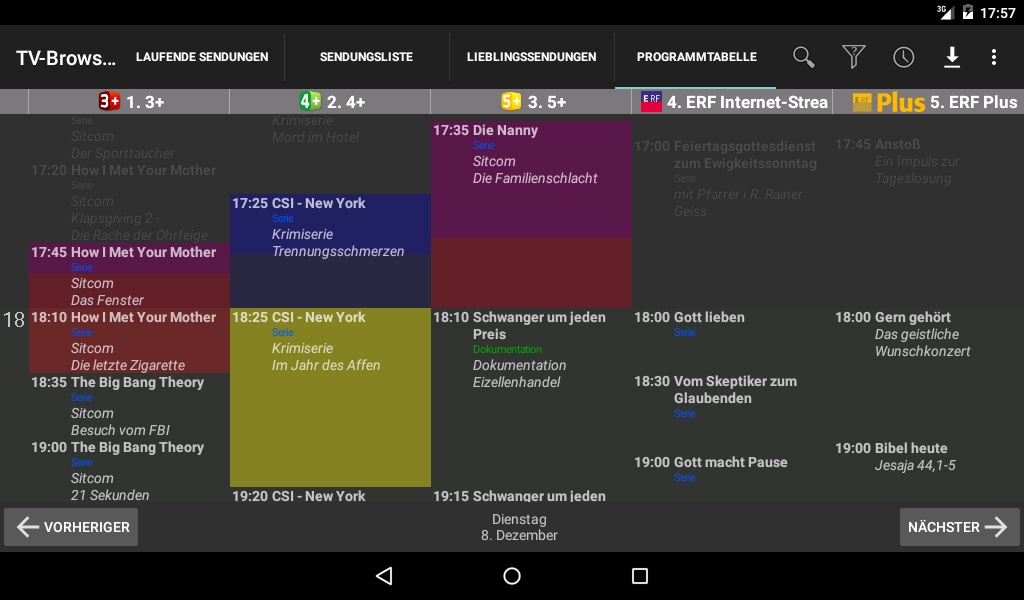Screen dimensions: 1024x600
Task: Open 18:10 How I Met Your Mother Die letzte Zigarette
Action: pos(129,341)
